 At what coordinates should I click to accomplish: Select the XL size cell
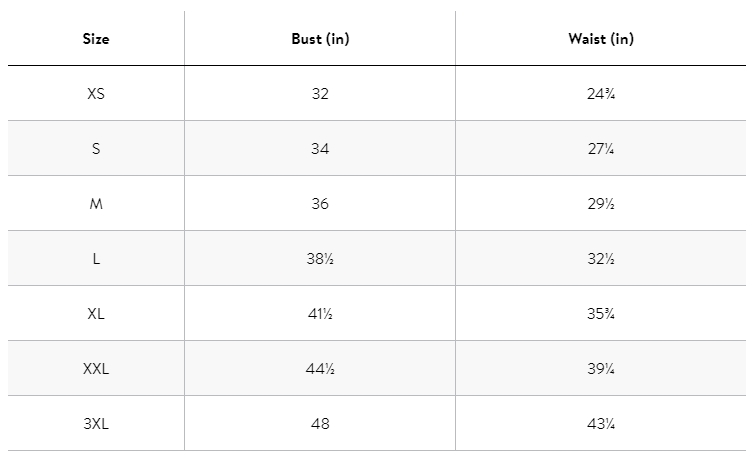96,314
